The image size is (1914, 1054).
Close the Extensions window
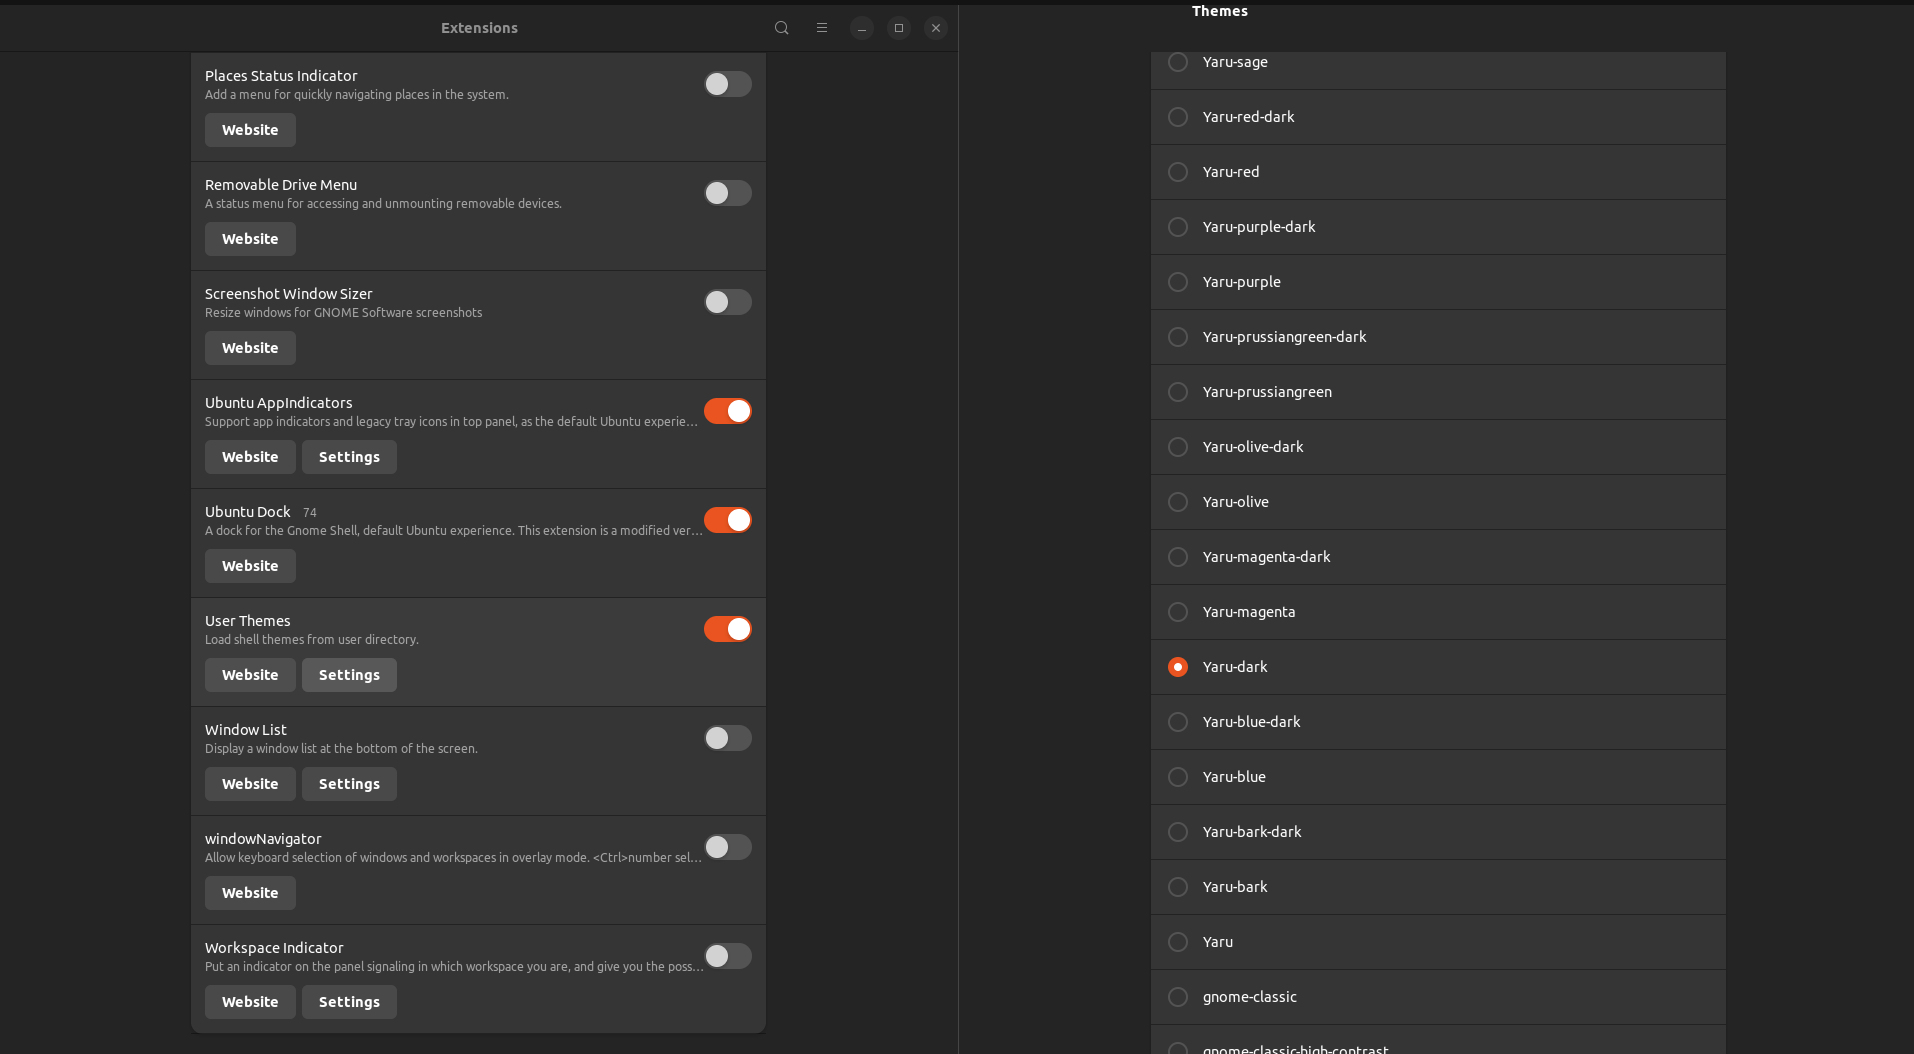[935, 28]
